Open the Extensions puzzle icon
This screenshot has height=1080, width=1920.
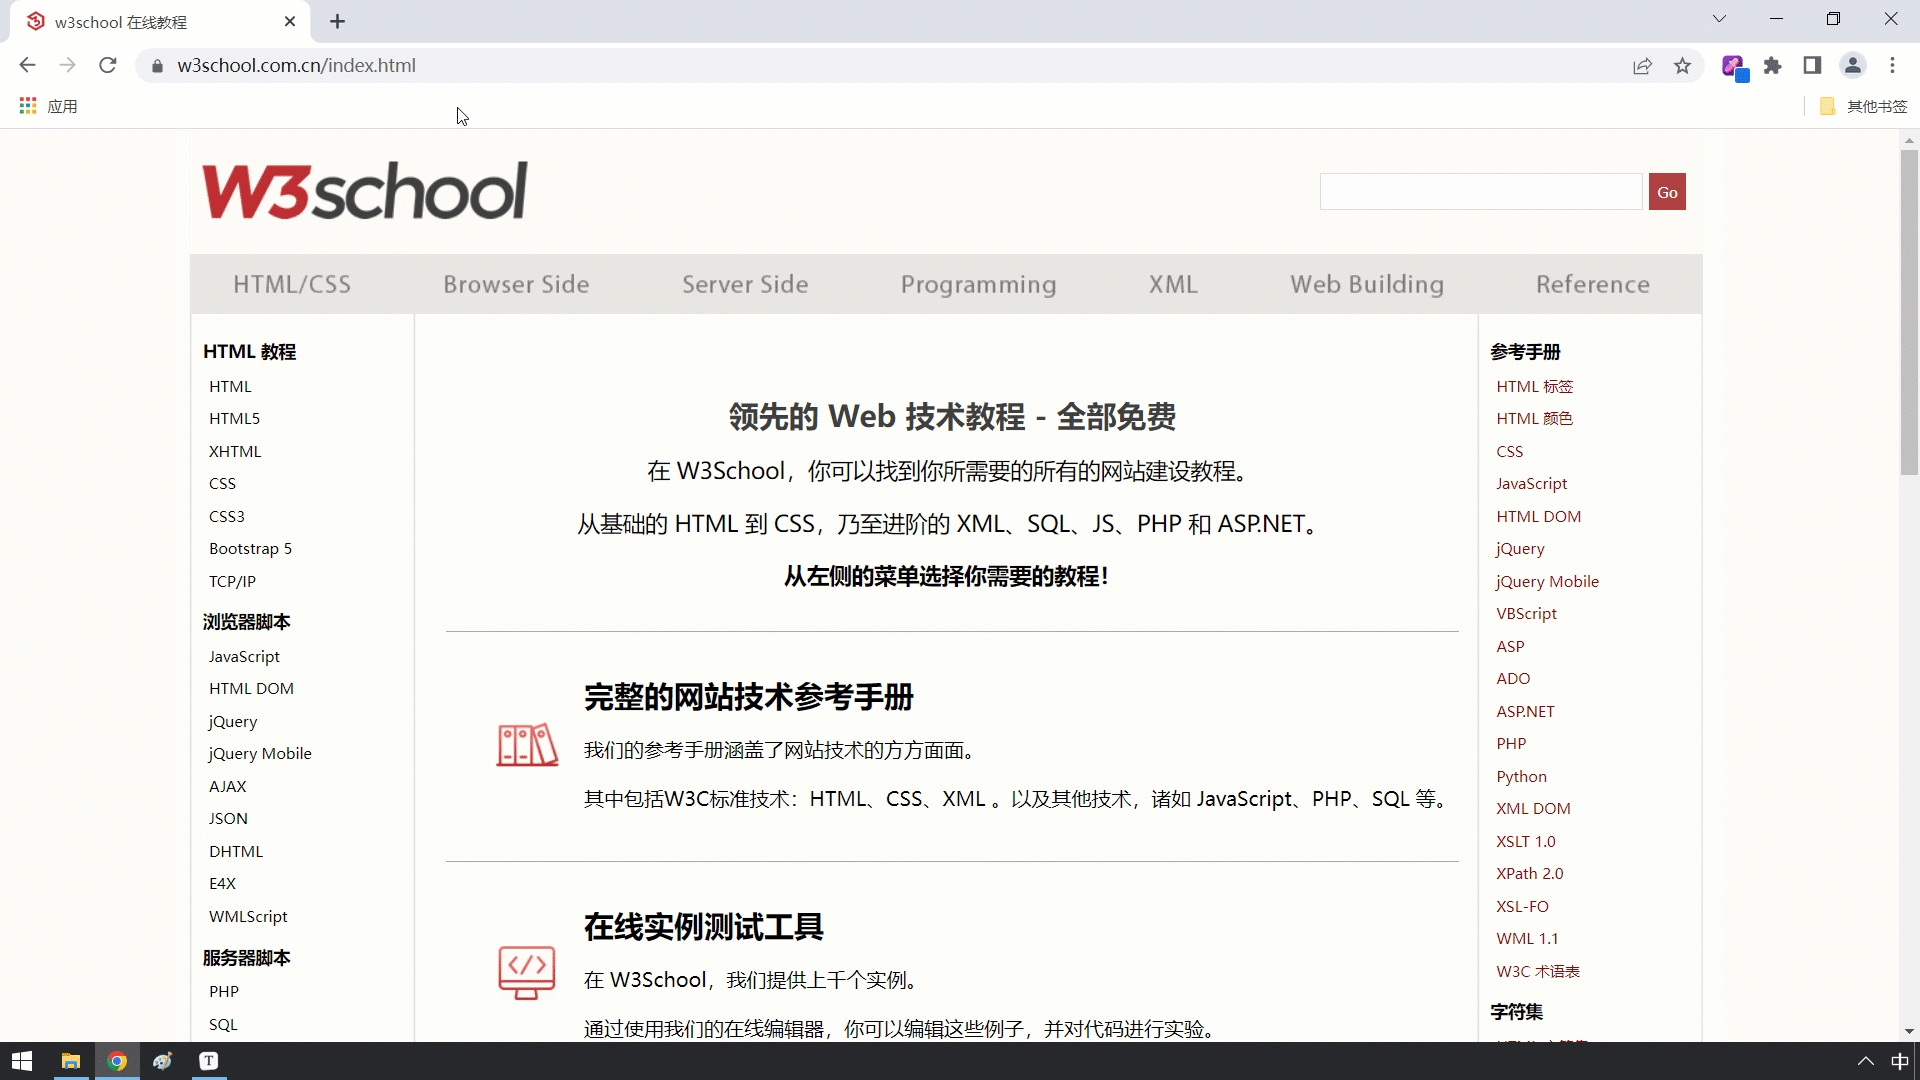(x=1772, y=65)
